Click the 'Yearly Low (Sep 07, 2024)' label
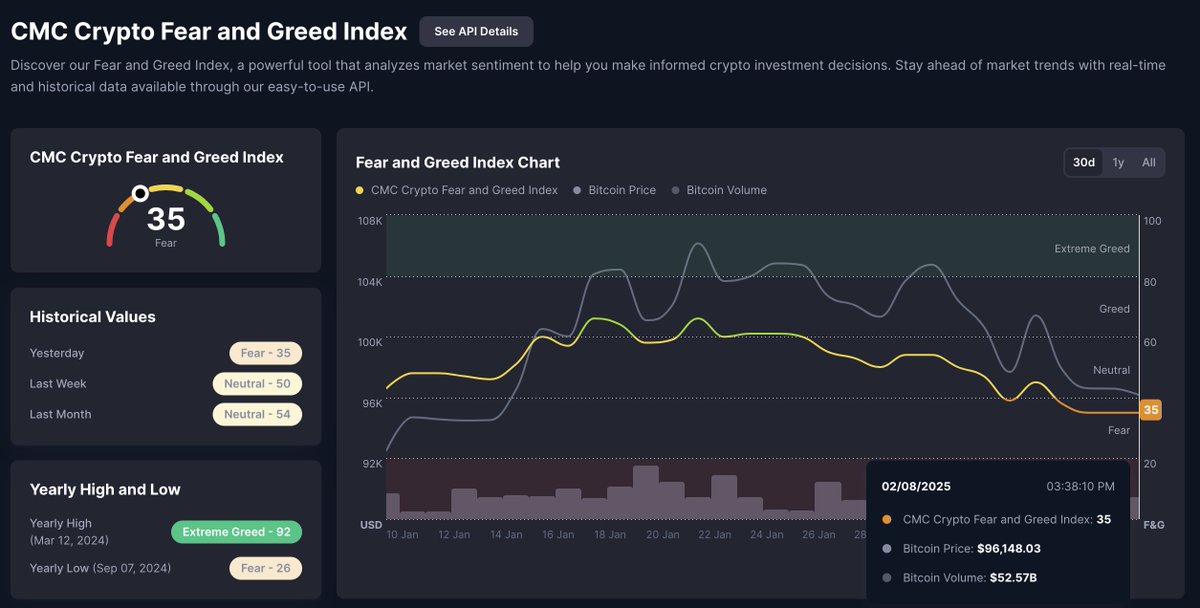 [x=100, y=568]
